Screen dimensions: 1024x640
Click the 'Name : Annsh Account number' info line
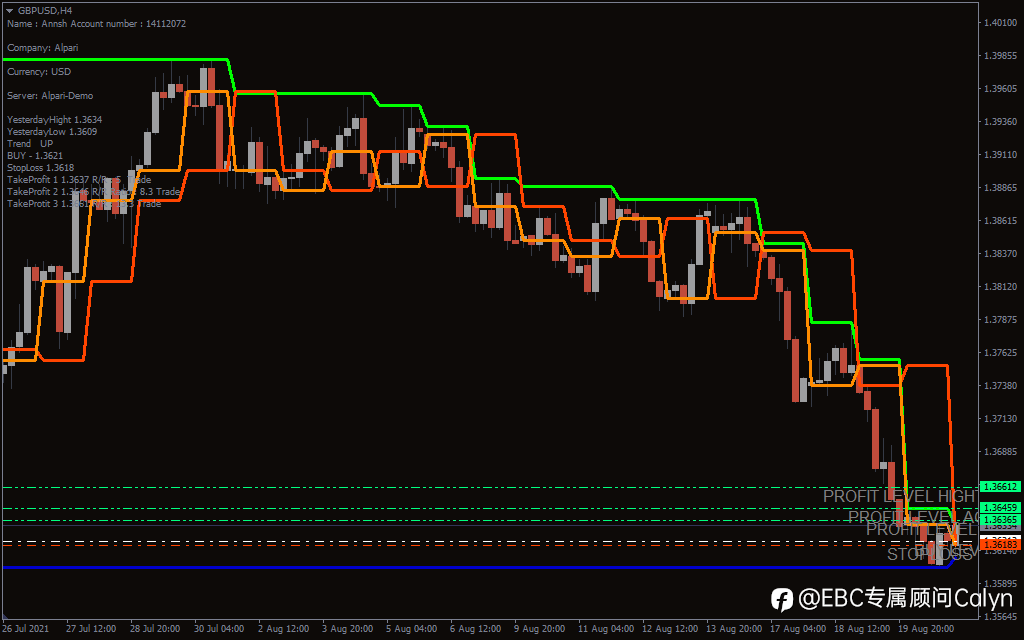click(96, 24)
